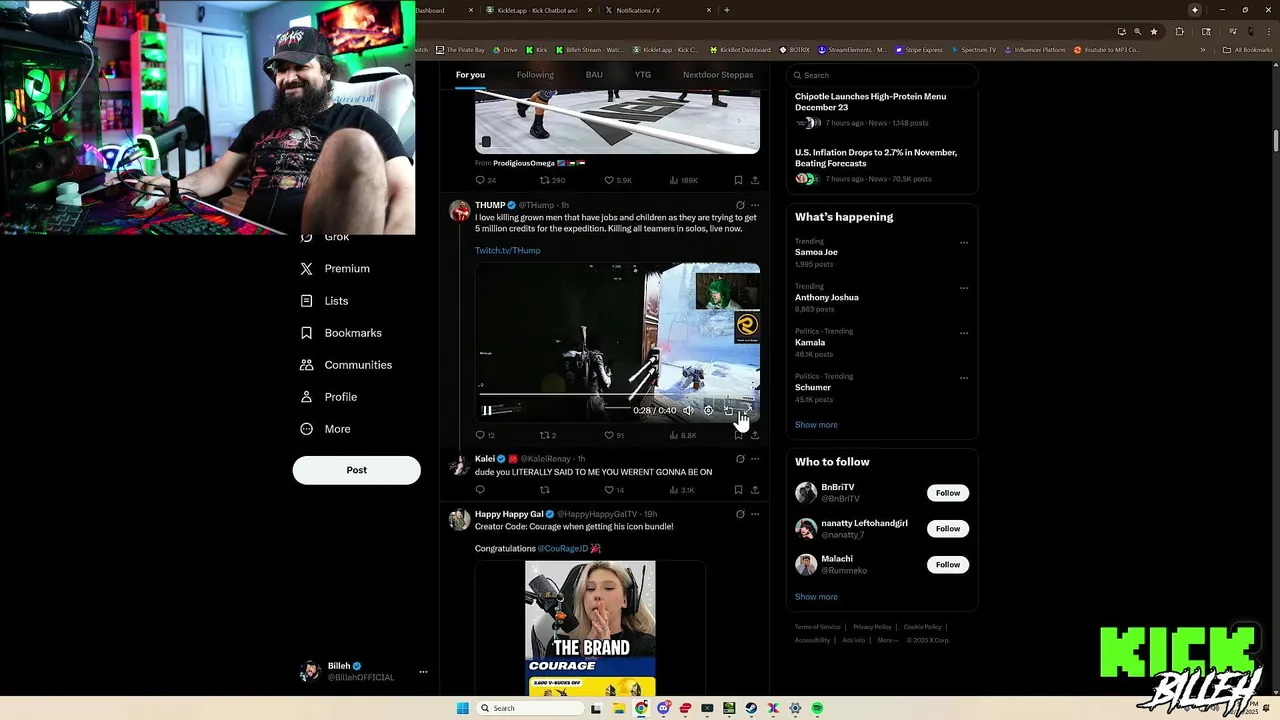Show more under What's happening
Screen dimensions: 1280x720
click(816, 425)
